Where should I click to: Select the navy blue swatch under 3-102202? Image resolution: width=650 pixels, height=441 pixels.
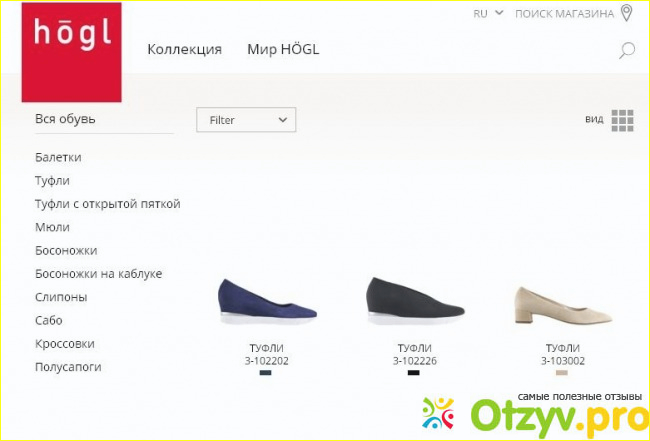(265, 373)
